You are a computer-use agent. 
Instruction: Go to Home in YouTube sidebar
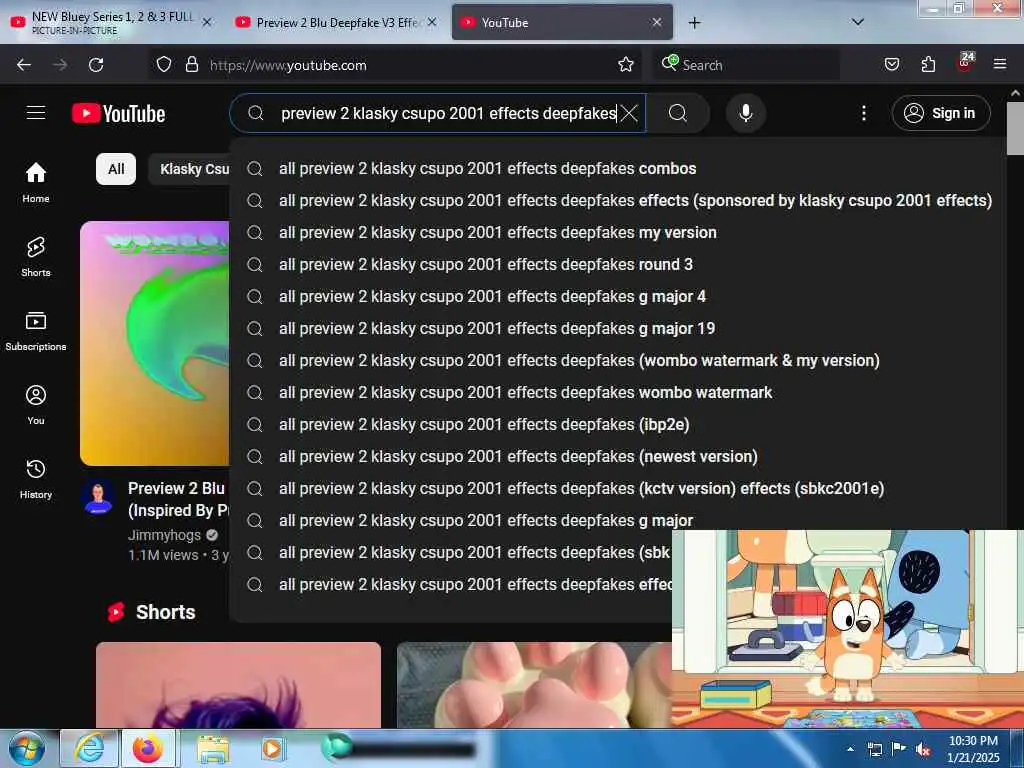(x=36, y=182)
